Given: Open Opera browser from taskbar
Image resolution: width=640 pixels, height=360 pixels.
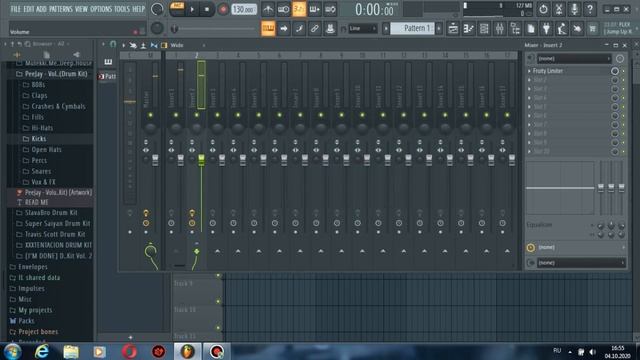Looking at the screenshot, I should (x=129, y=351).
